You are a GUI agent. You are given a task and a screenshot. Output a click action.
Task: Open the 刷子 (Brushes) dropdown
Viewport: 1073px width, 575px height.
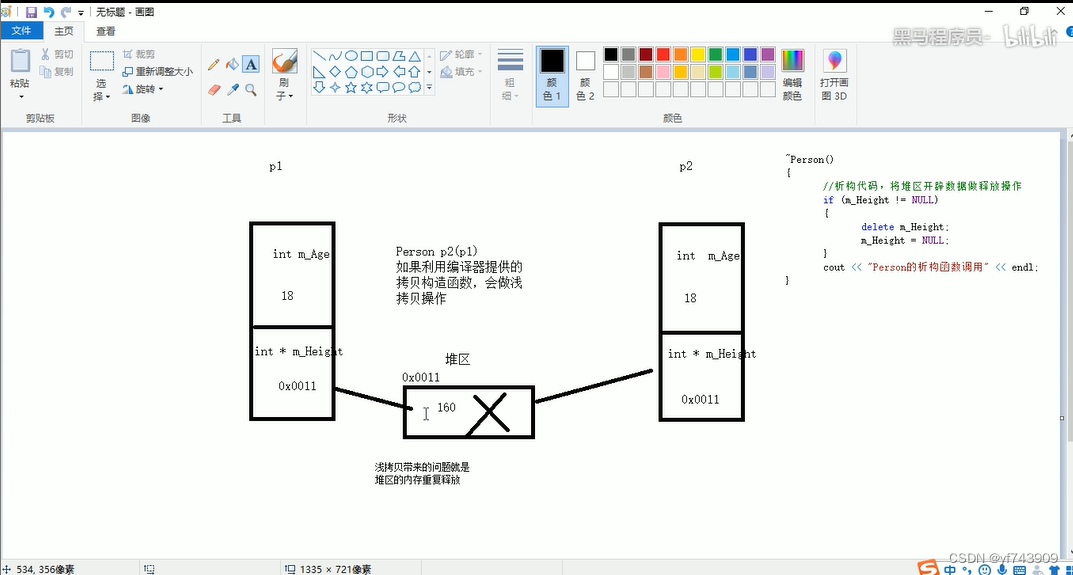pyautogui.click(x=284, y=90)
